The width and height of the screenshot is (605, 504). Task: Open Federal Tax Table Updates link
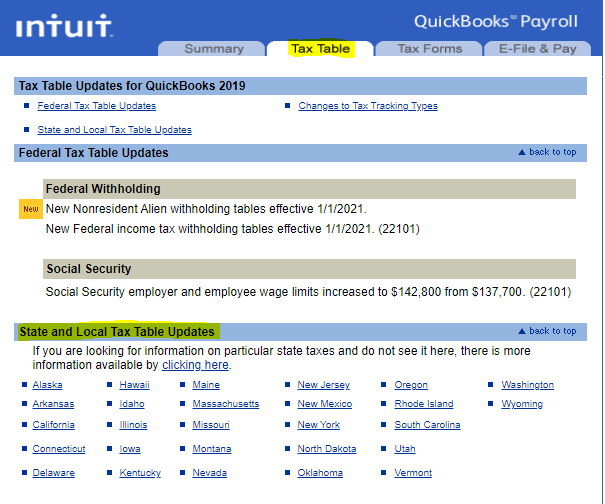click(96, 106)
